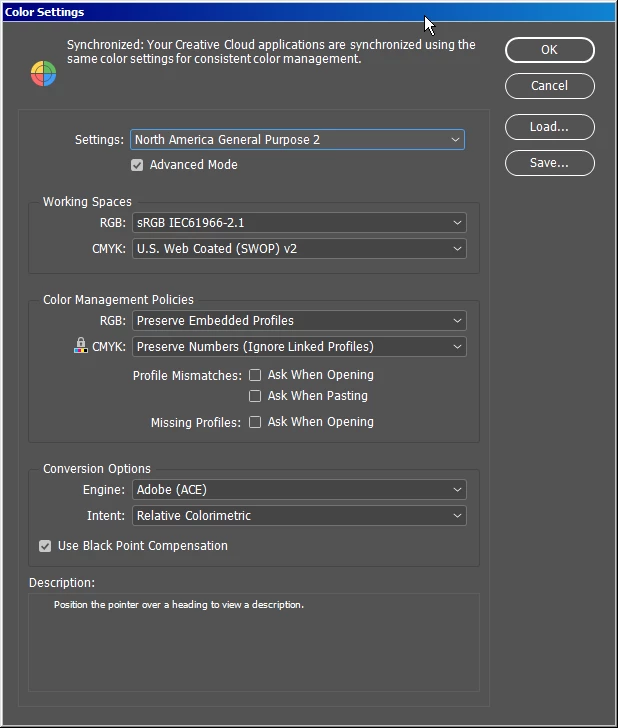Click the Synchronized status message text

[271, 52]
